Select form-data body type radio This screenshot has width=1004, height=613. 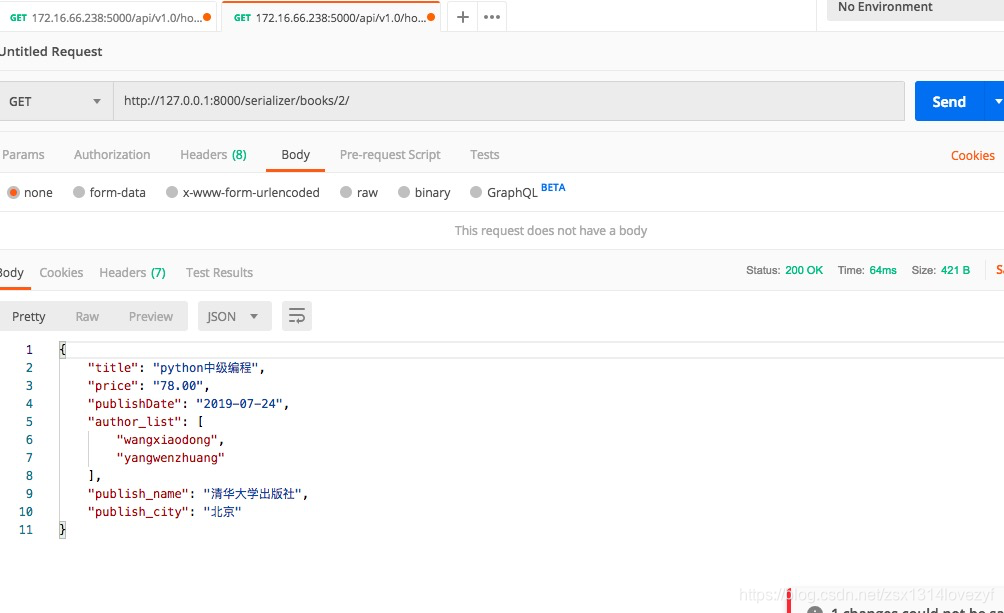[79, 192]
